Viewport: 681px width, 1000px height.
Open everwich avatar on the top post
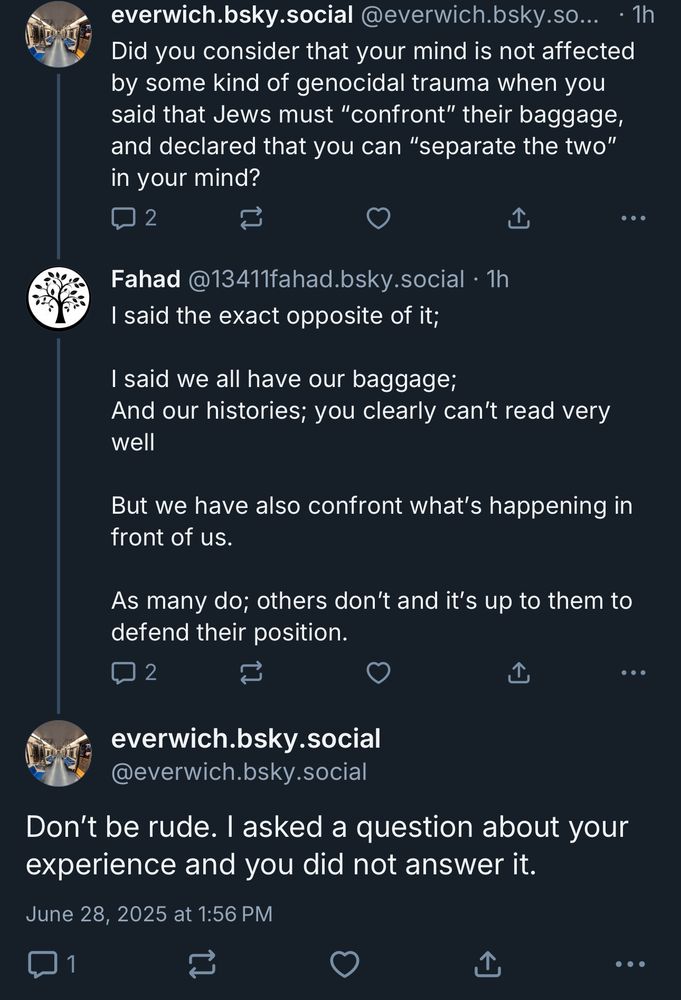(58, 34)
